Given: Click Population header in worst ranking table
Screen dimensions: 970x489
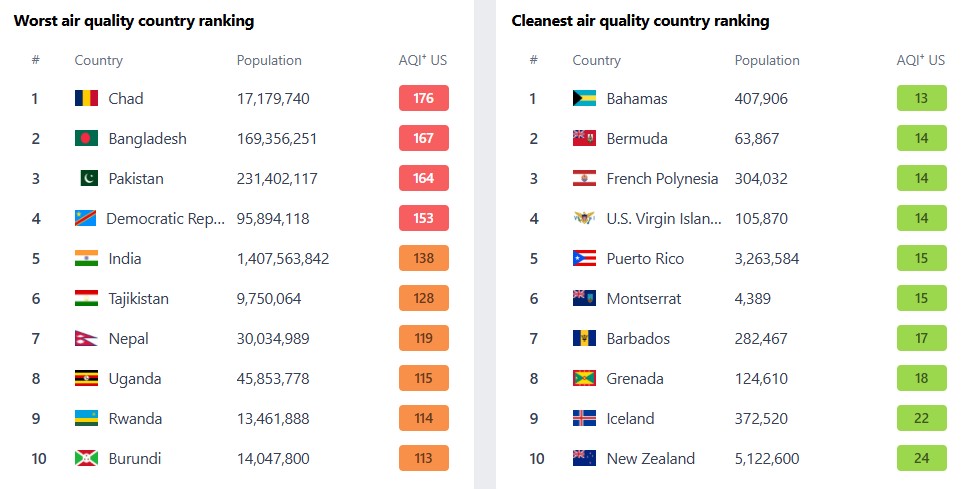Looking at the screenshot, I should [269, 61].
